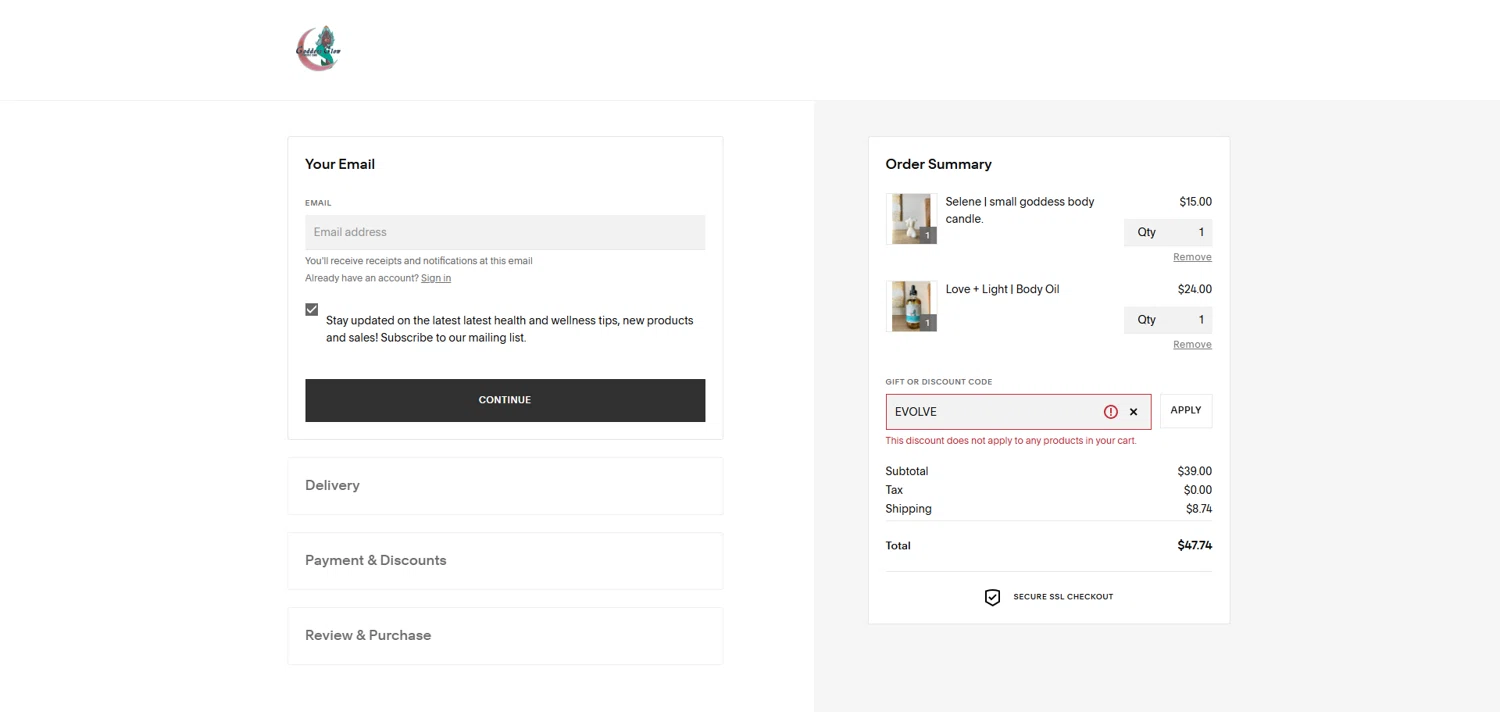Click the $24.00 body oil price
This screenshot has height=712, width=1500.
(1194, 289)
